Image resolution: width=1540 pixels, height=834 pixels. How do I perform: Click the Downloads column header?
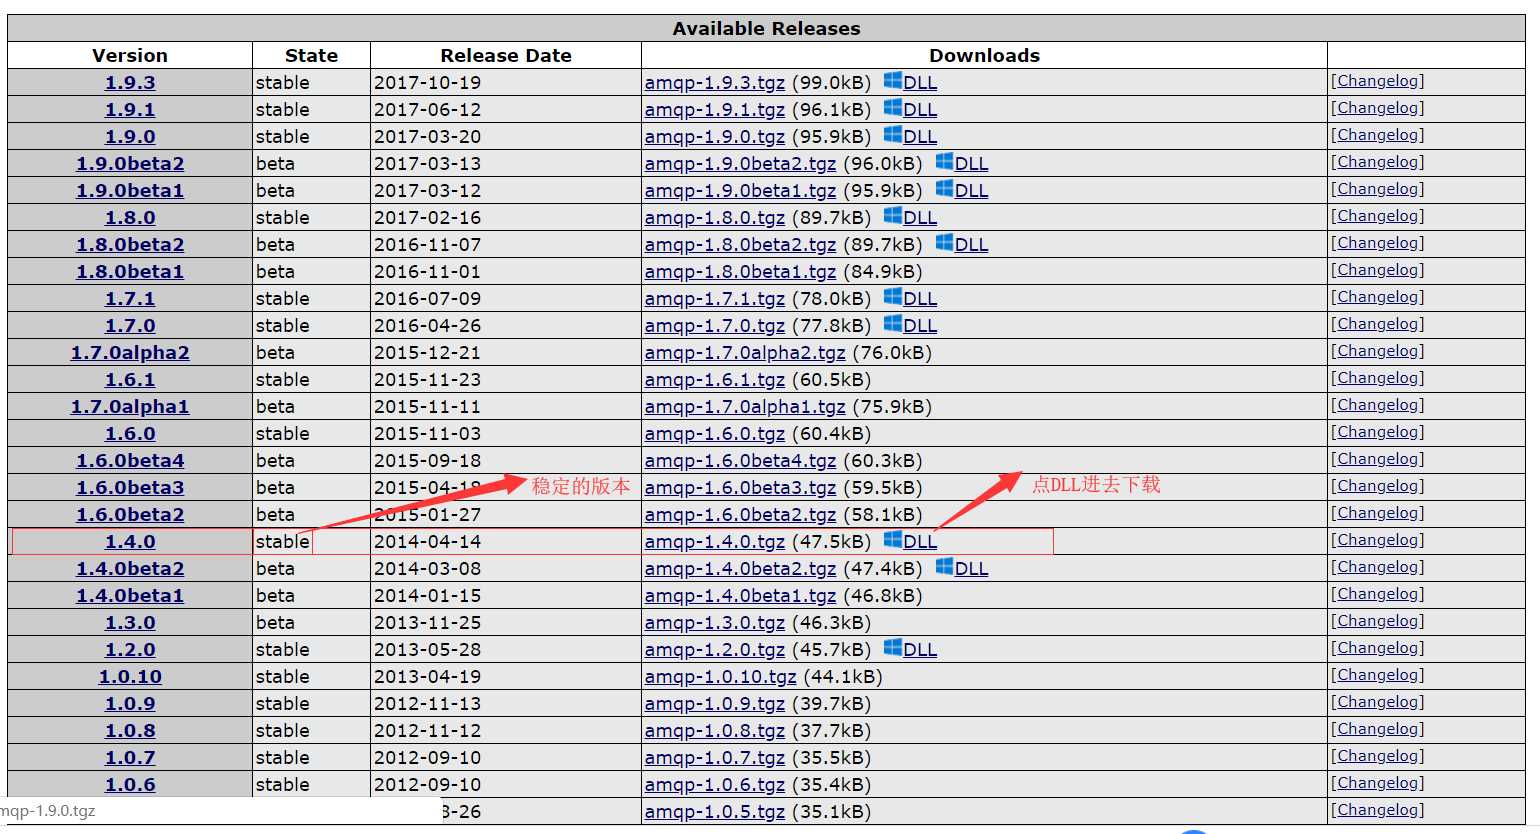[984, 56]
